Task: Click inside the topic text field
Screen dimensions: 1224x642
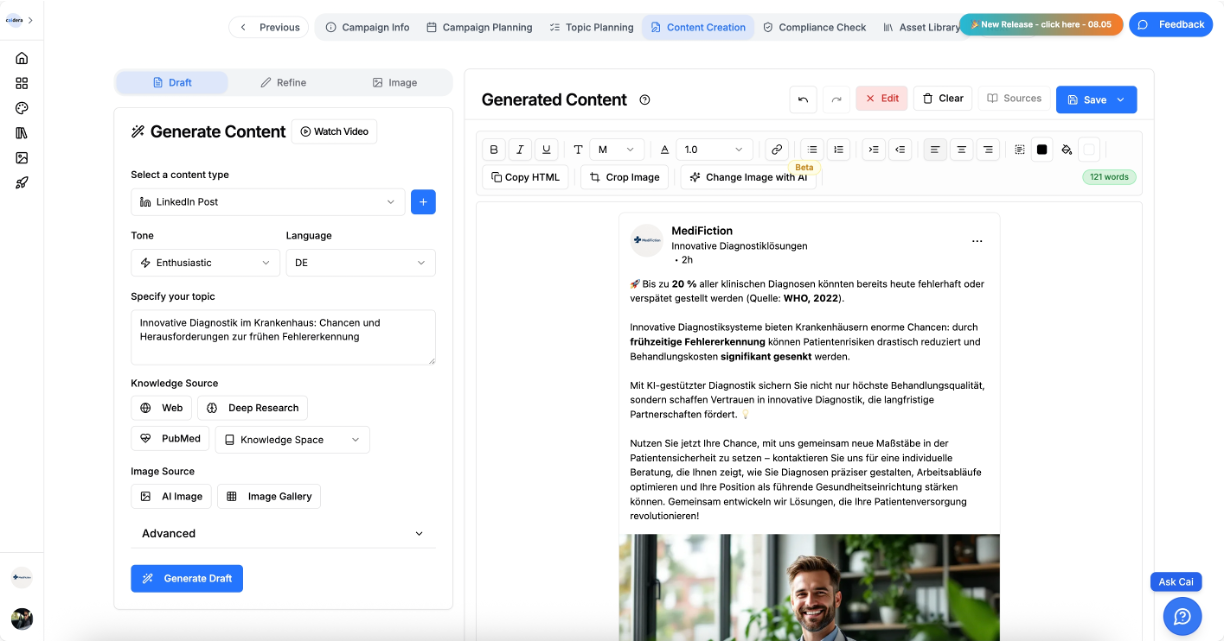Action: pyautogui.click(x=283, y=337)
